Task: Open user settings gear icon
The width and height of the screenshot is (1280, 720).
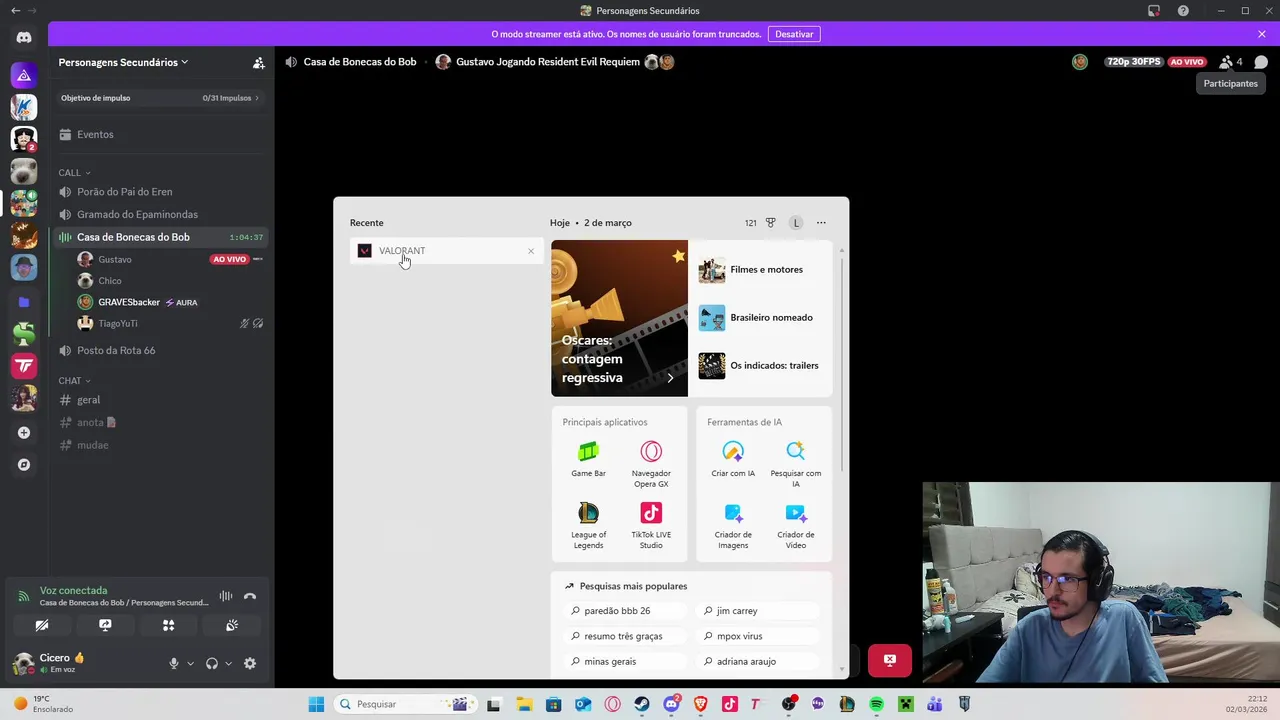Action: coord(250,663)
